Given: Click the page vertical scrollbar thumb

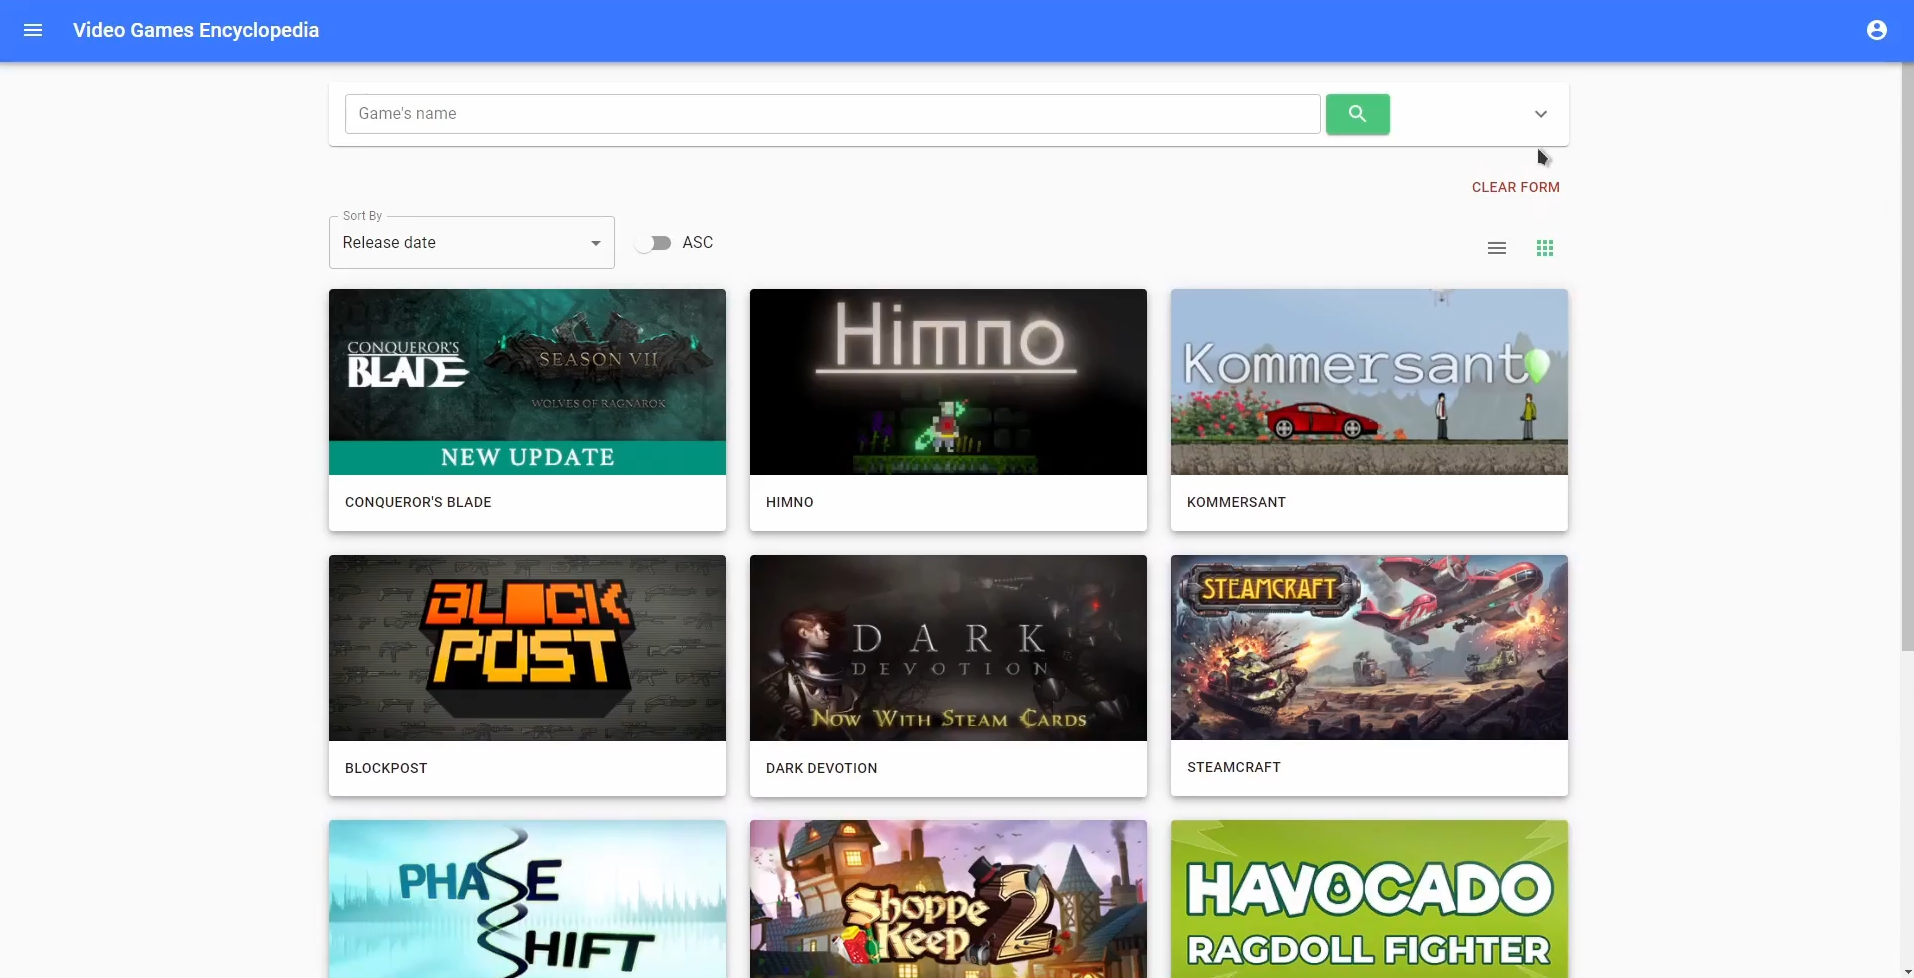Looking at the screenshot, I should (x=1907, y=355).
